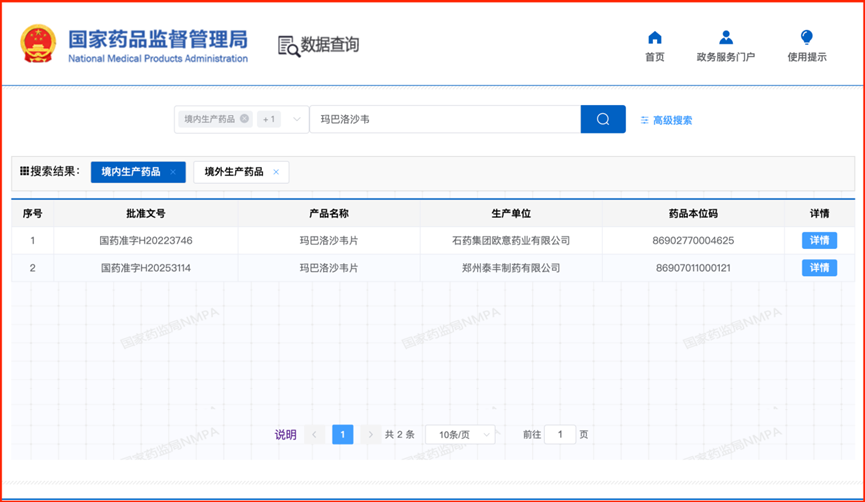Click 玛巴洛沙韦片 in row 1
This screenshot has width=865, height=502.
pyautogui.click(x=329, y=241)
